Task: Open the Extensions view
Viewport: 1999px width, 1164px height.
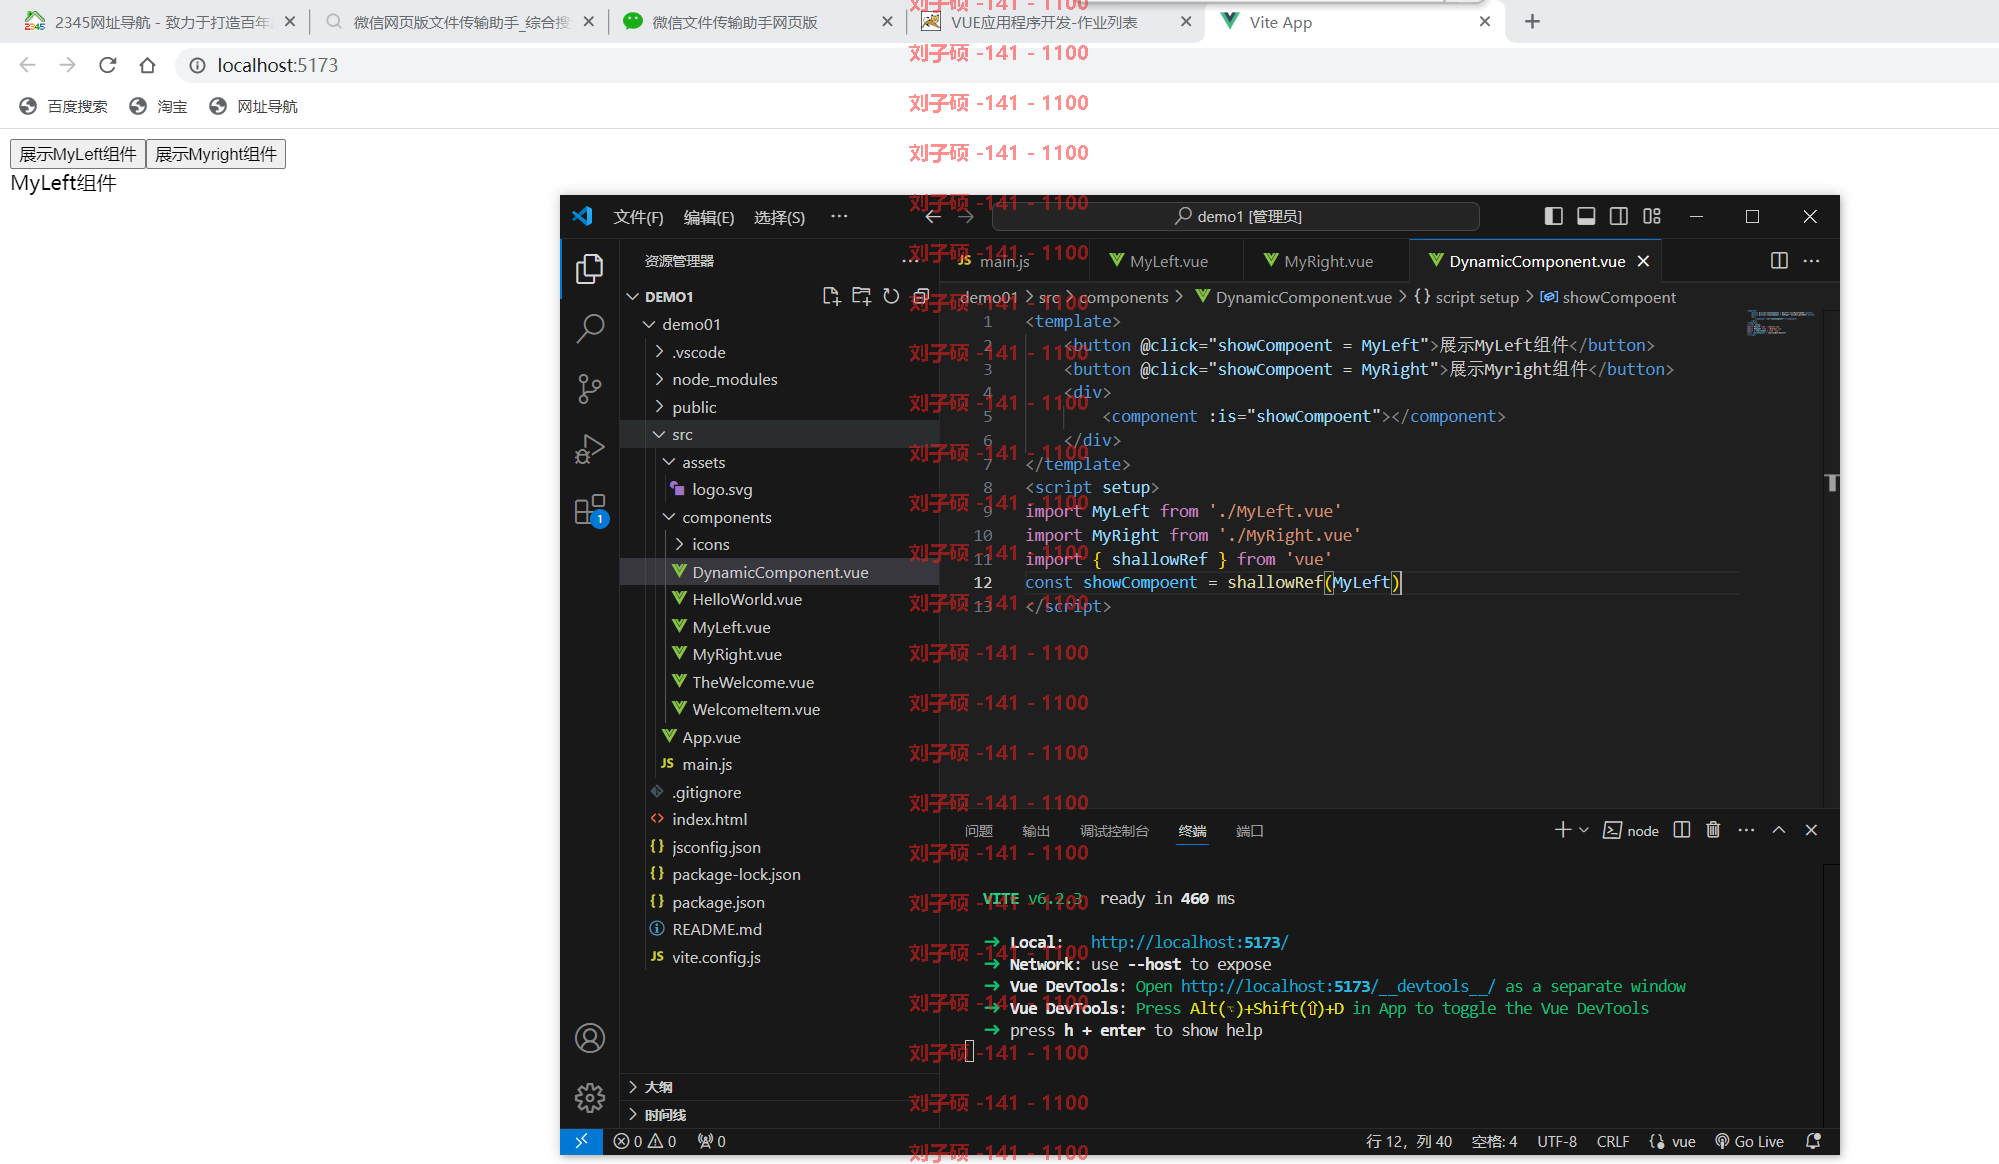Action: click(x=590, y=510)
